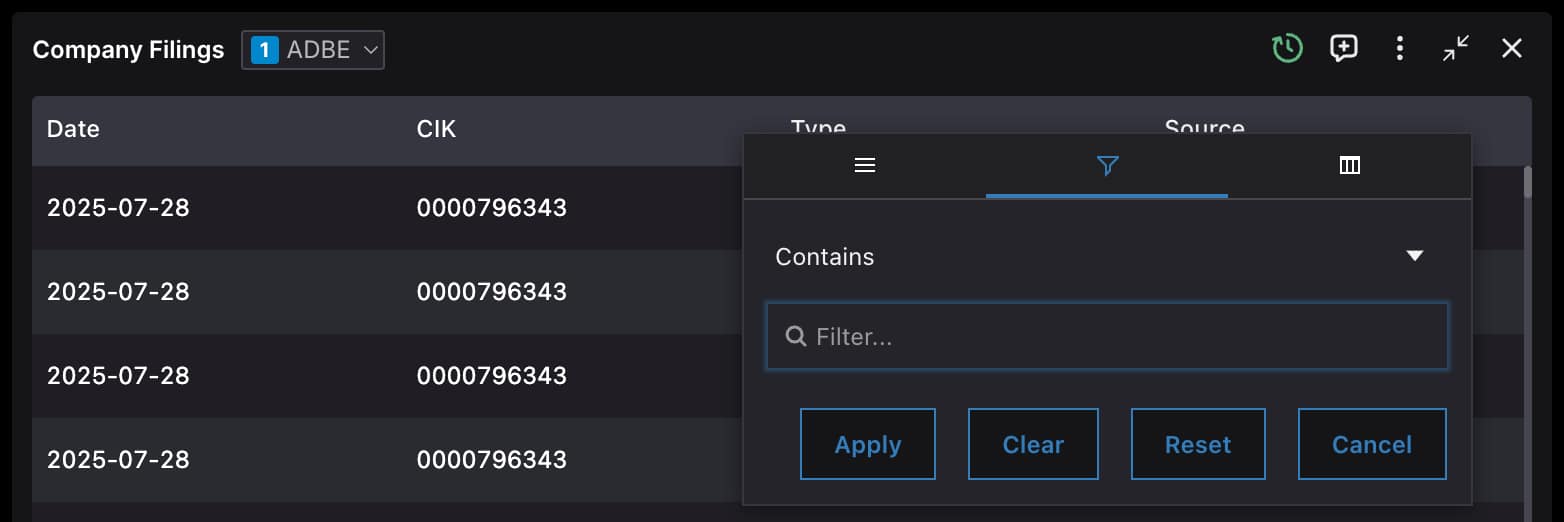Close the Company Filings widget

(1512, 48)
